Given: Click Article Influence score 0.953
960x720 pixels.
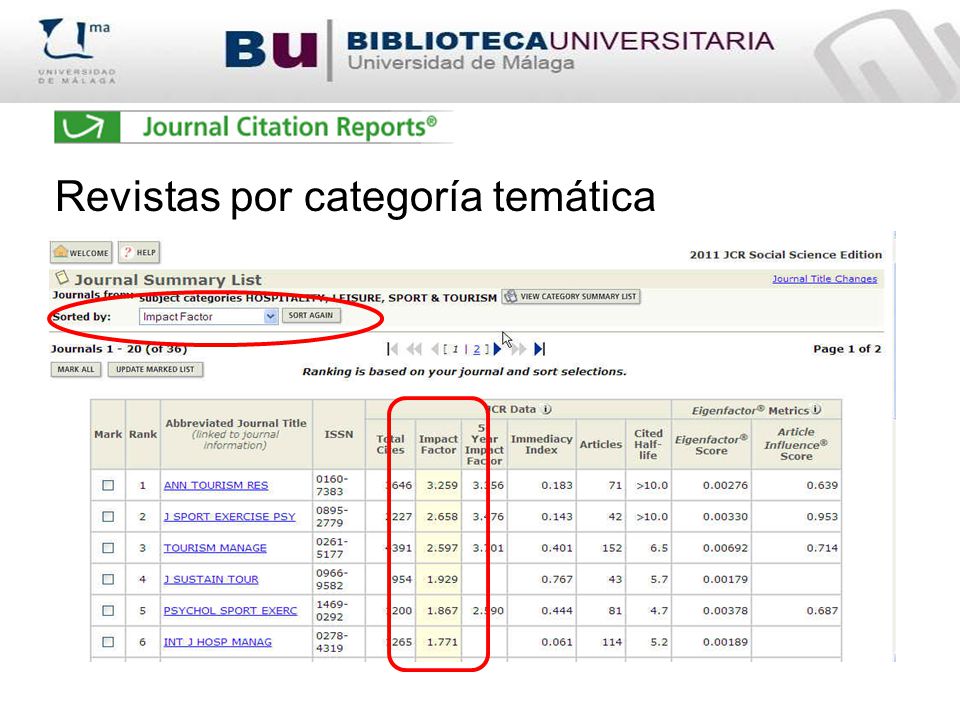Looking at the screenshot, I should [x=822, y=516].
